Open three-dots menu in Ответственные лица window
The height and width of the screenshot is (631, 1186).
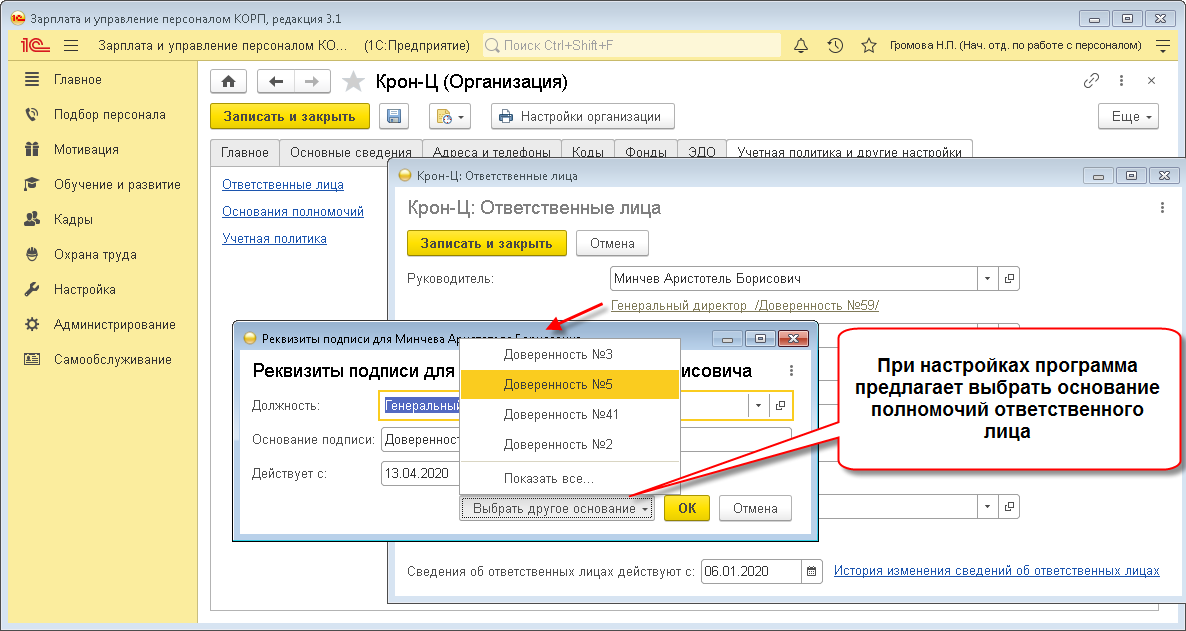[1163, 207]
